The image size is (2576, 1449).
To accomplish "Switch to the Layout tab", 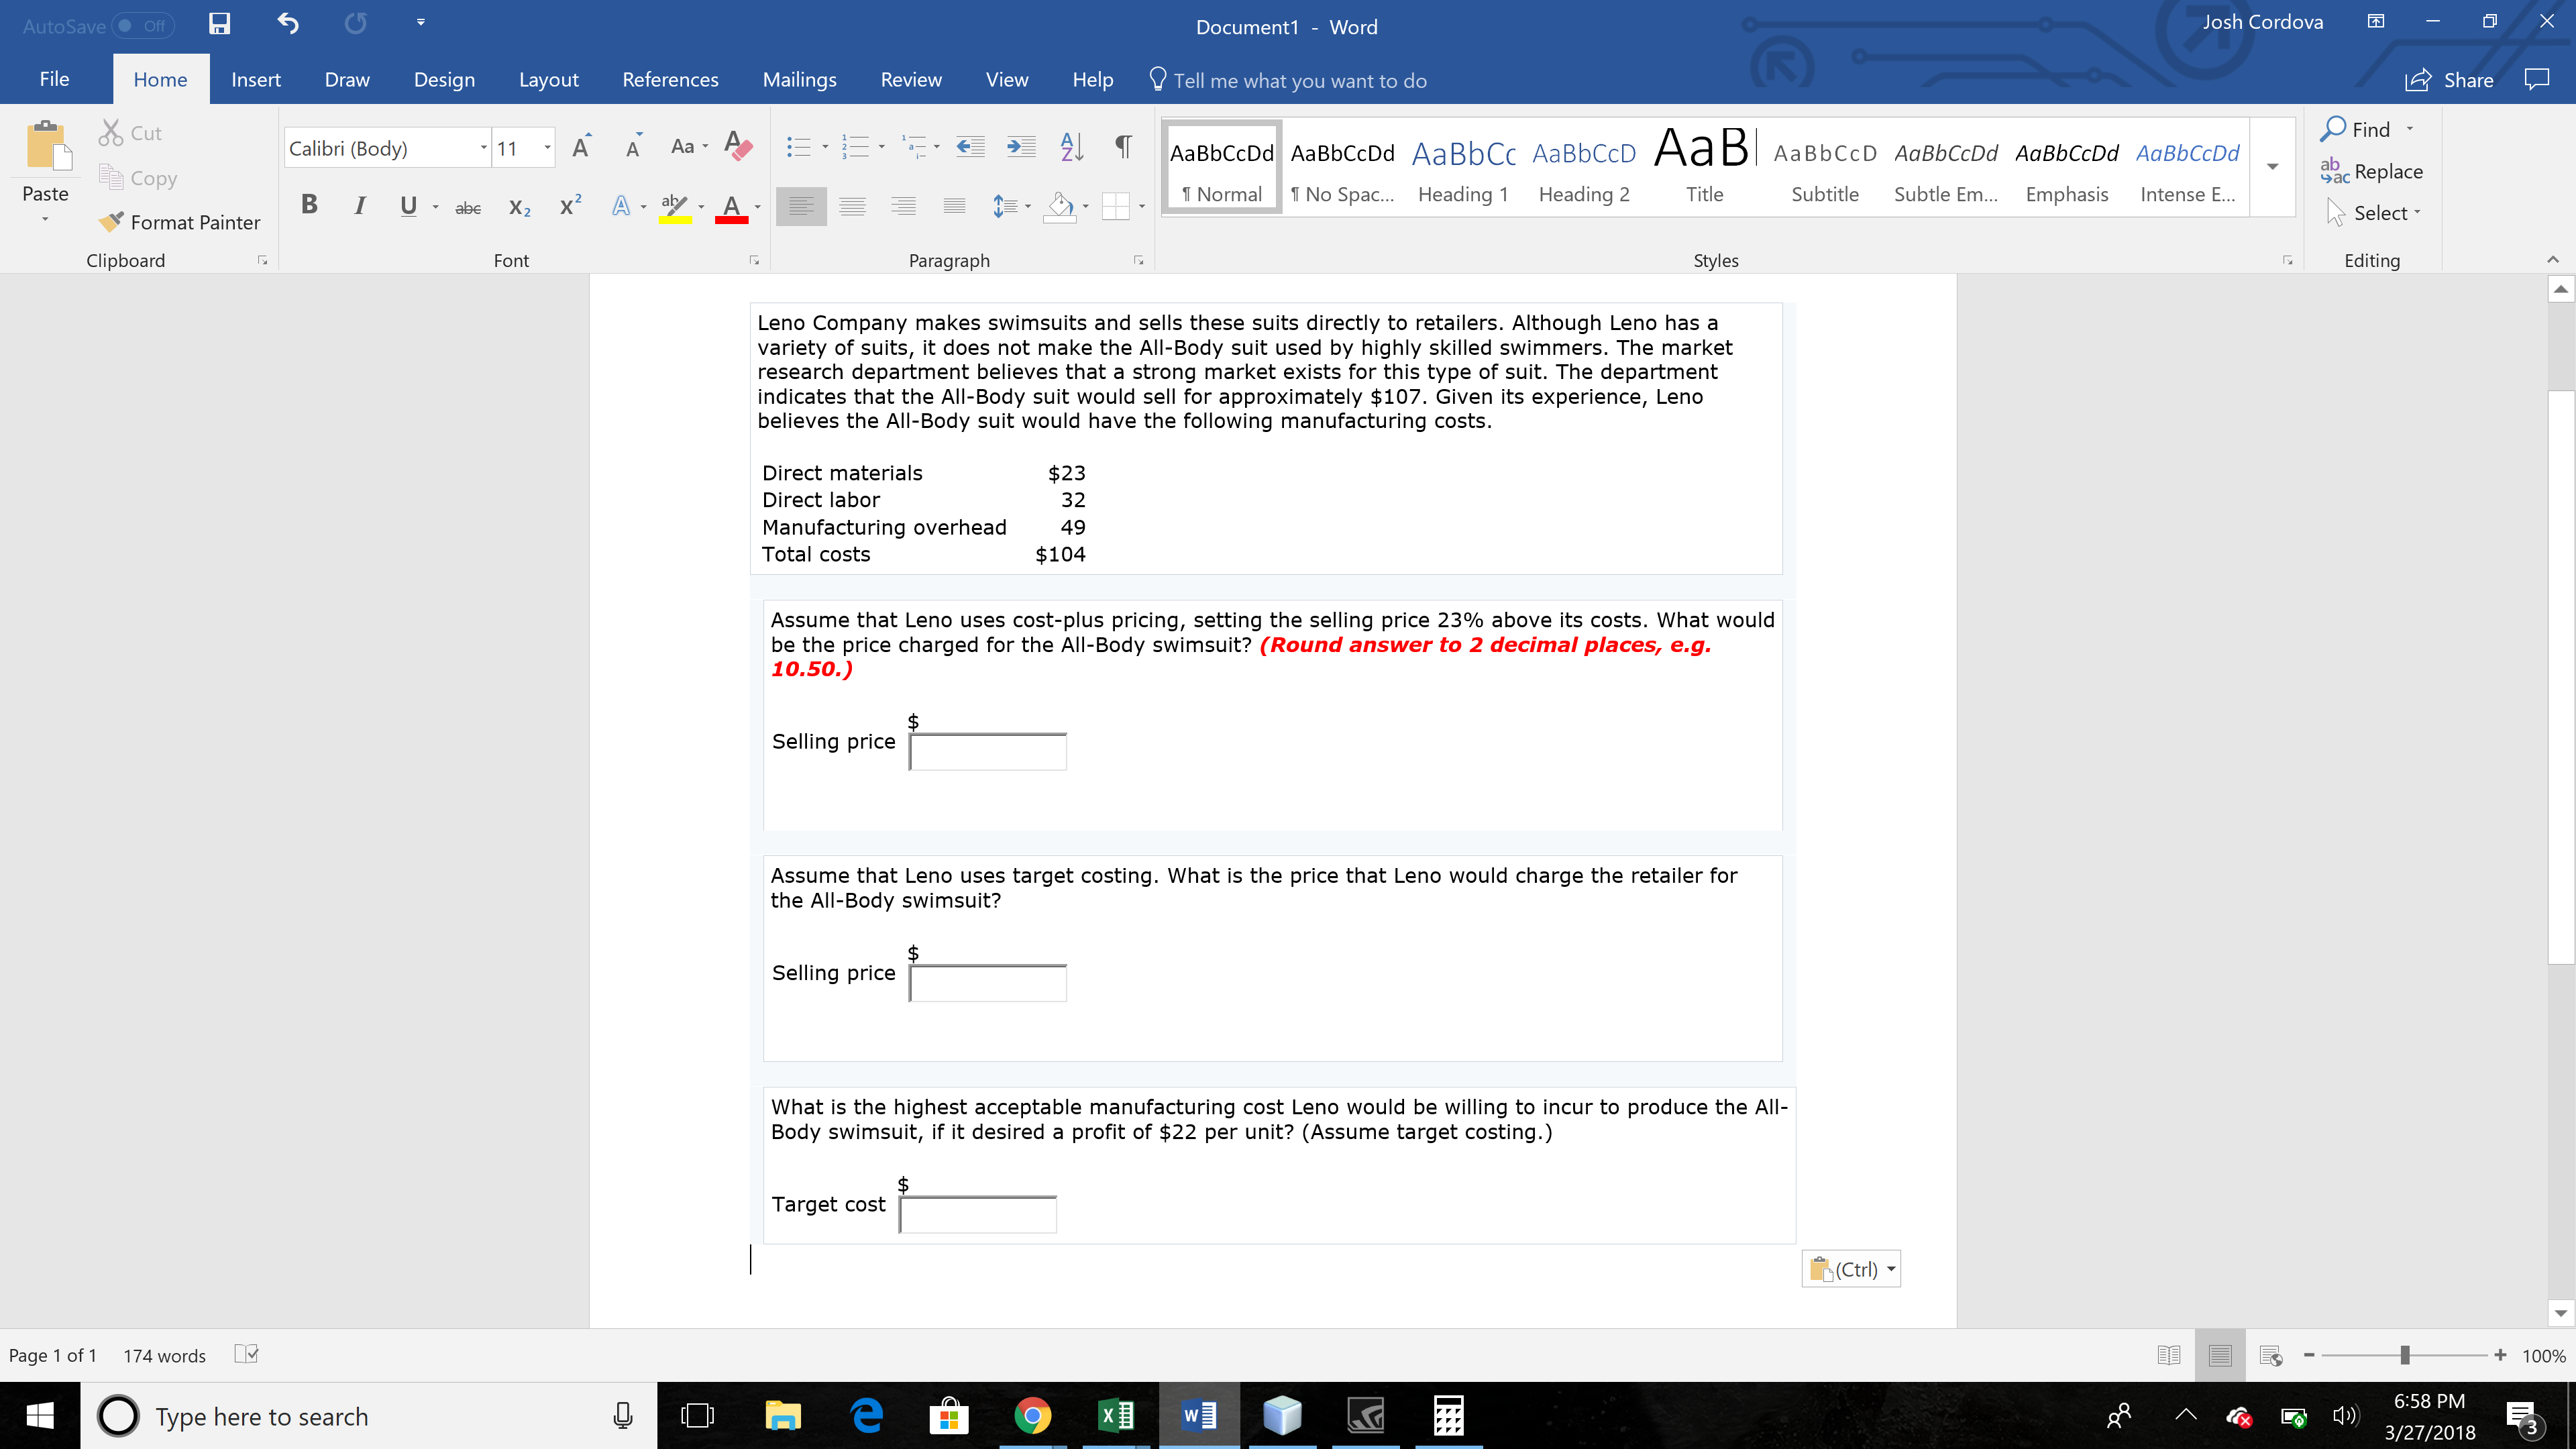I will pos(548,80).
